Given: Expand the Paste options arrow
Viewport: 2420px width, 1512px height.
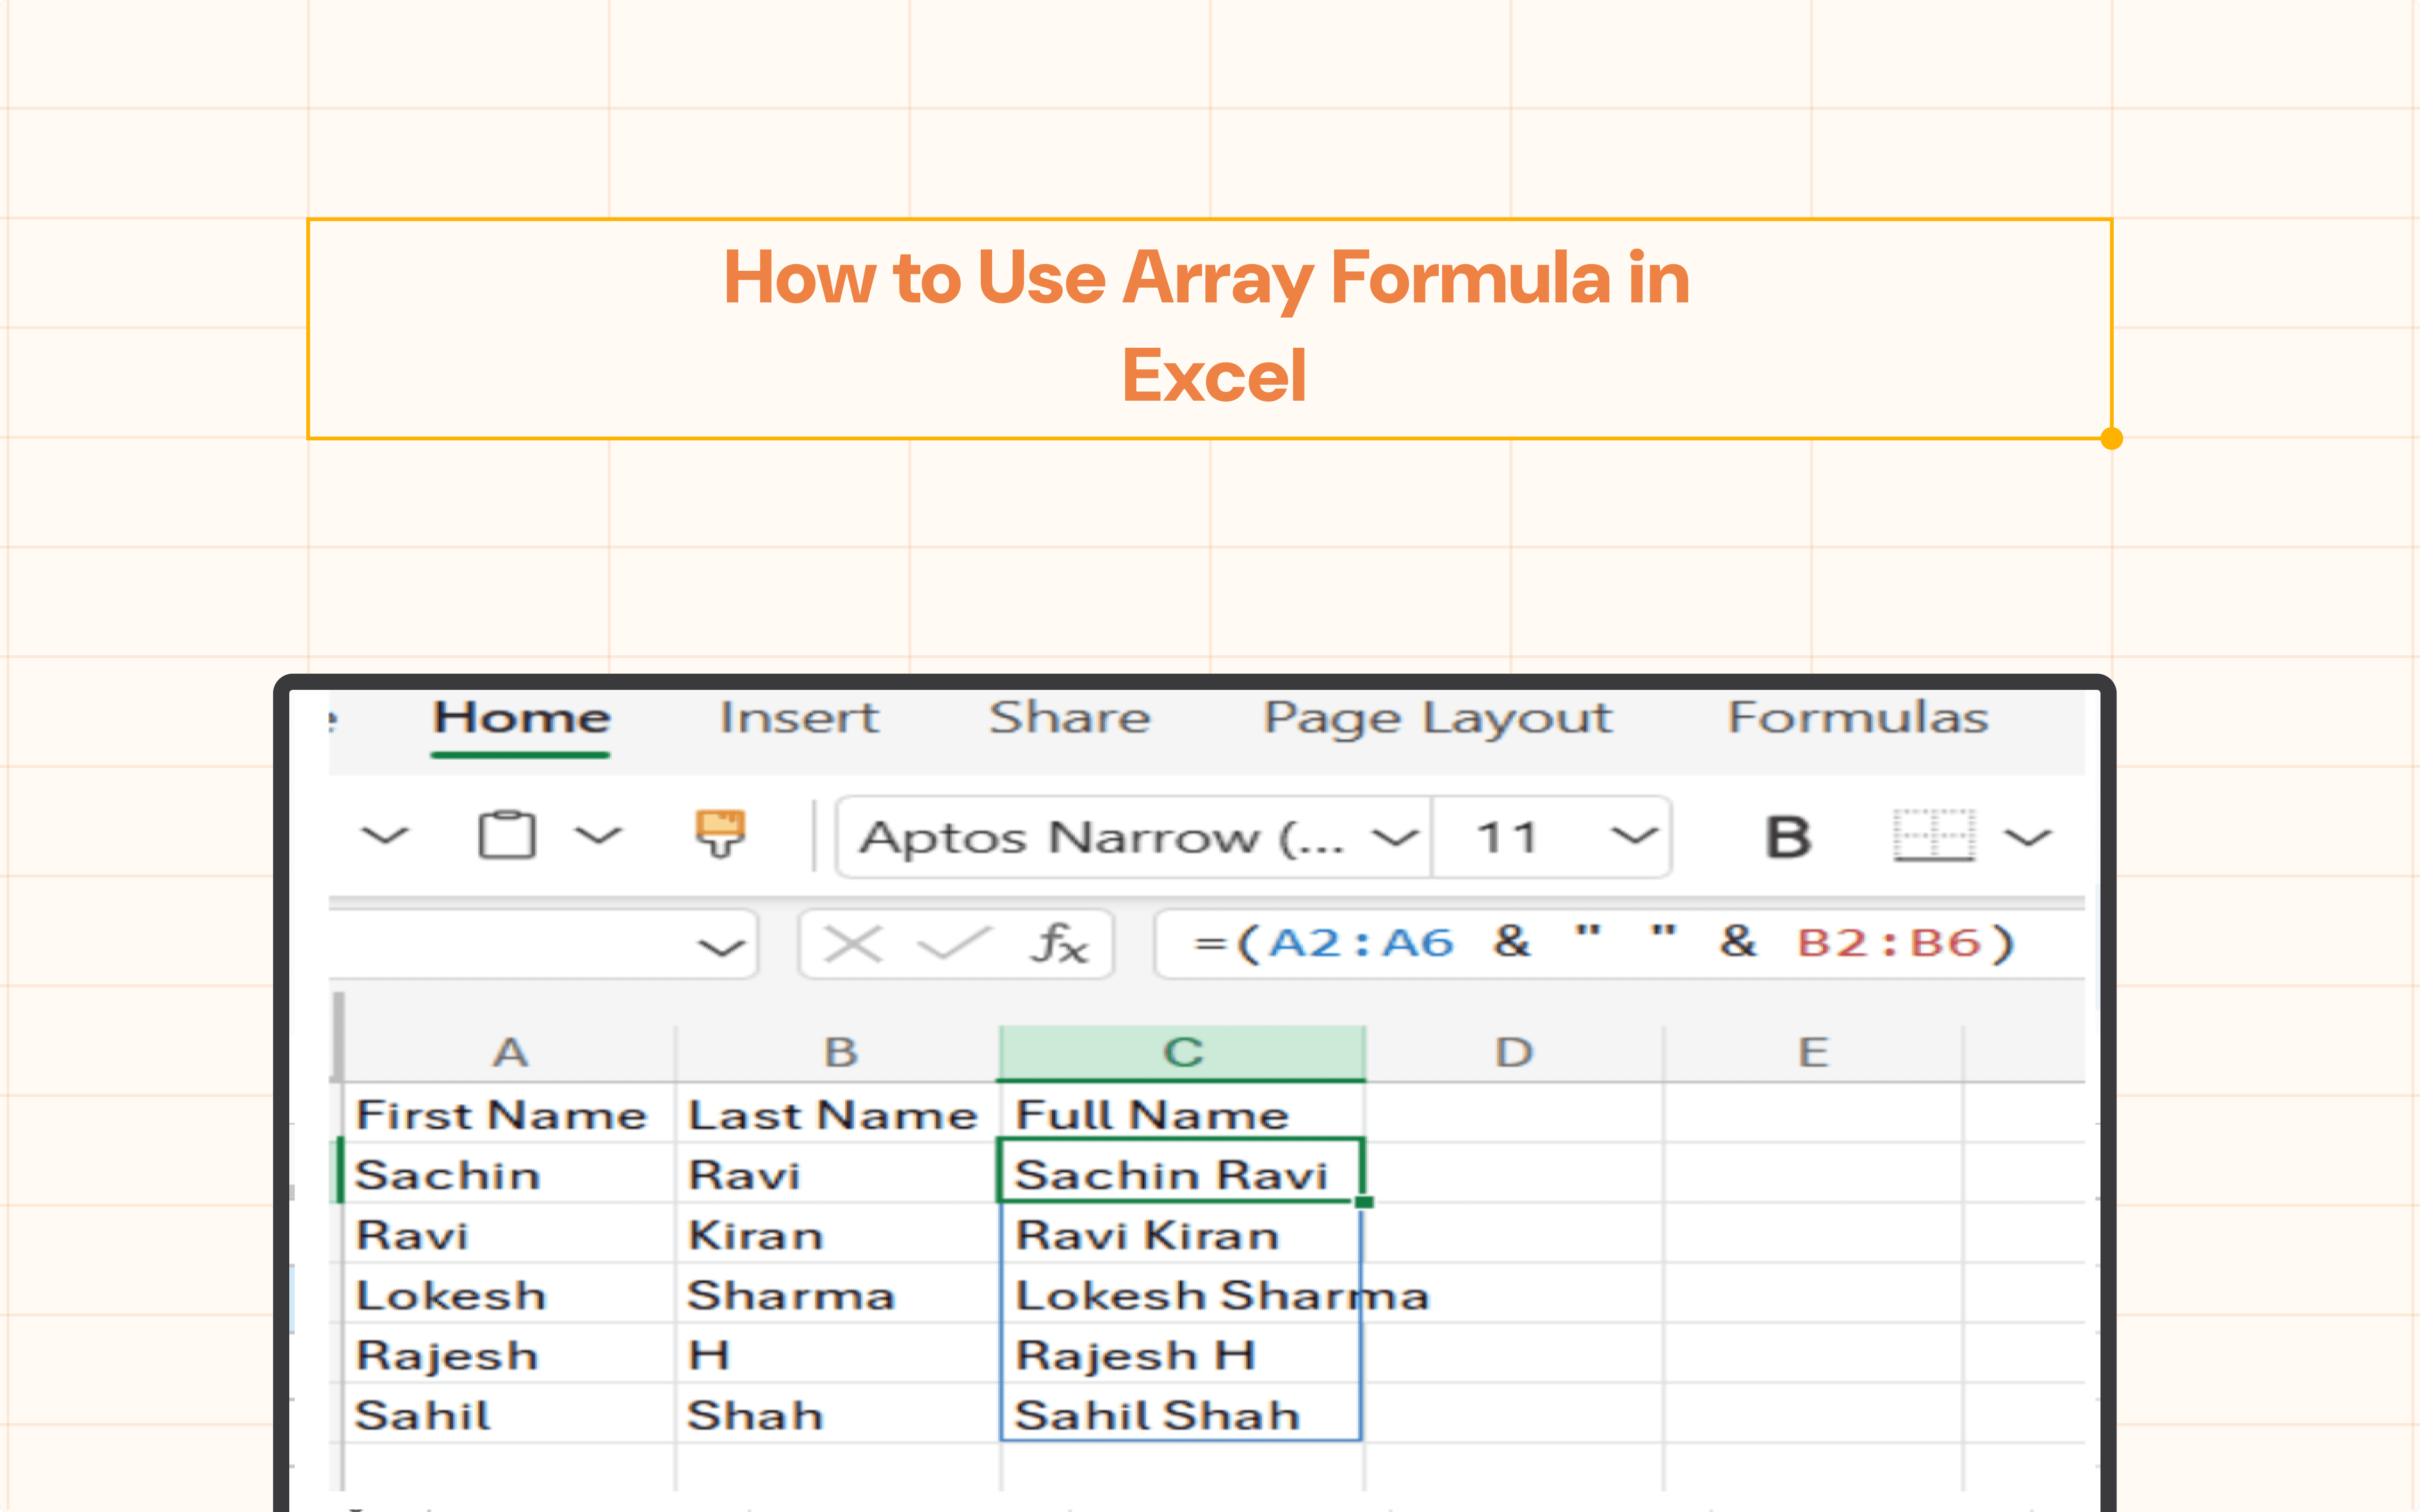Looking at the screenshot, I should point(598,835).
